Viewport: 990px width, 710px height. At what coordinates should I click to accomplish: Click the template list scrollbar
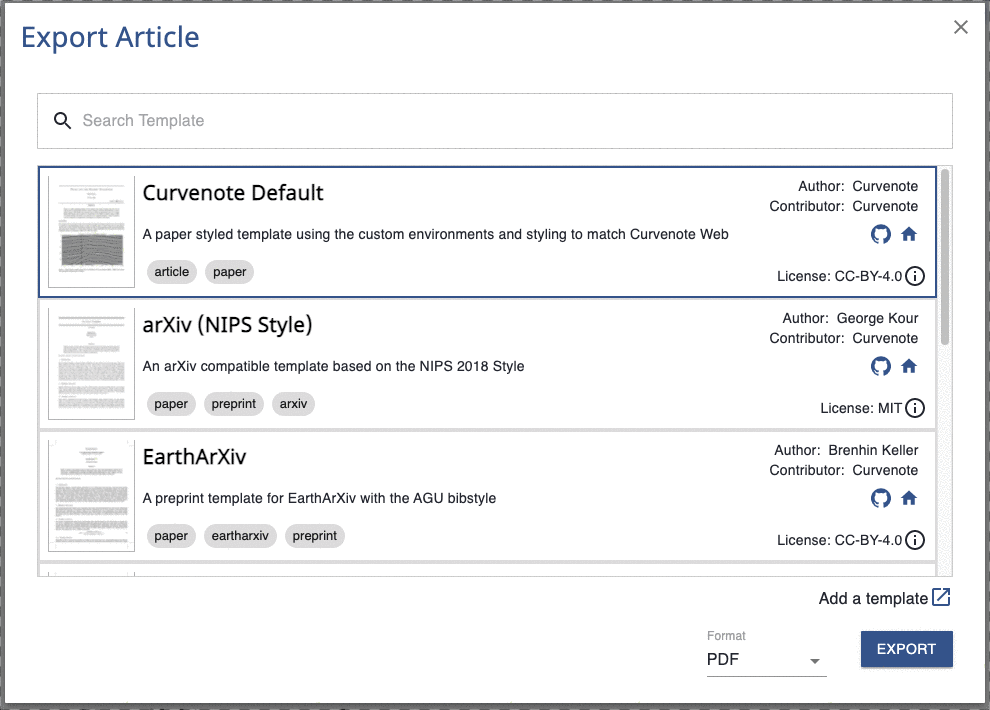point(945,257)
